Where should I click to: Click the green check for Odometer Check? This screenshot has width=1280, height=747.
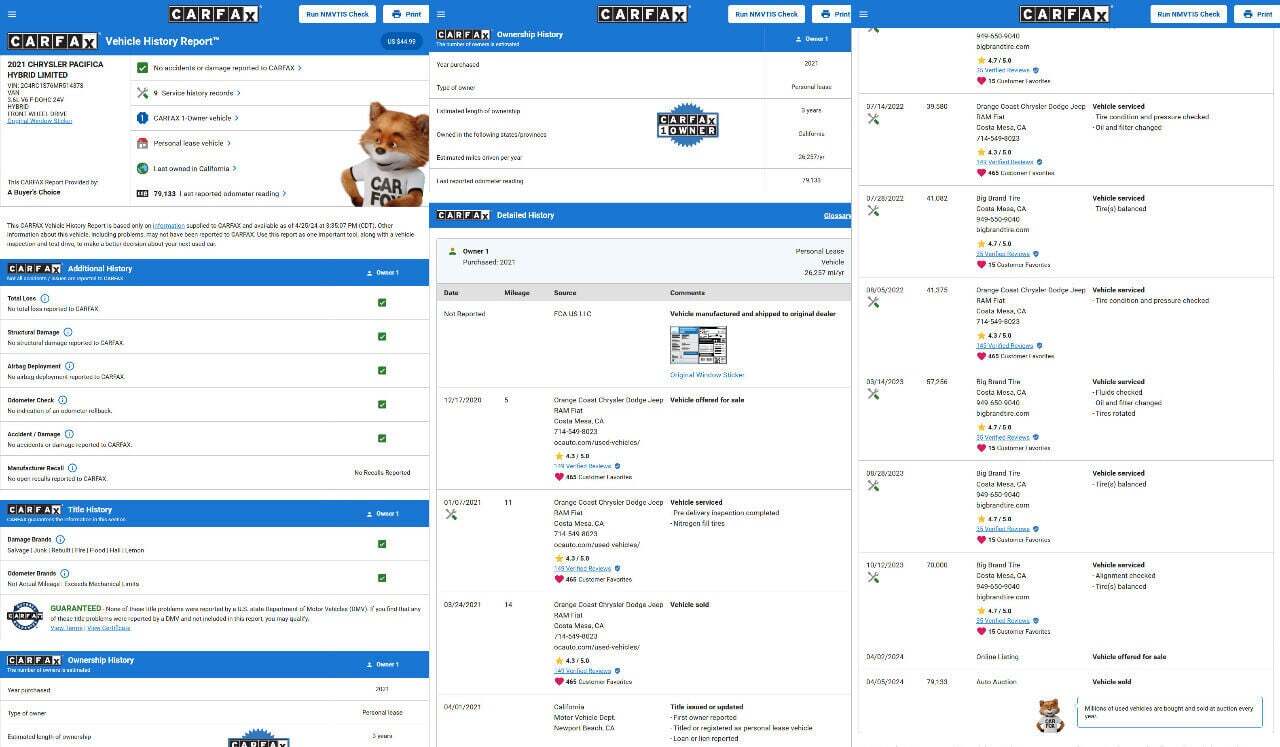click(x=382, y=404)
